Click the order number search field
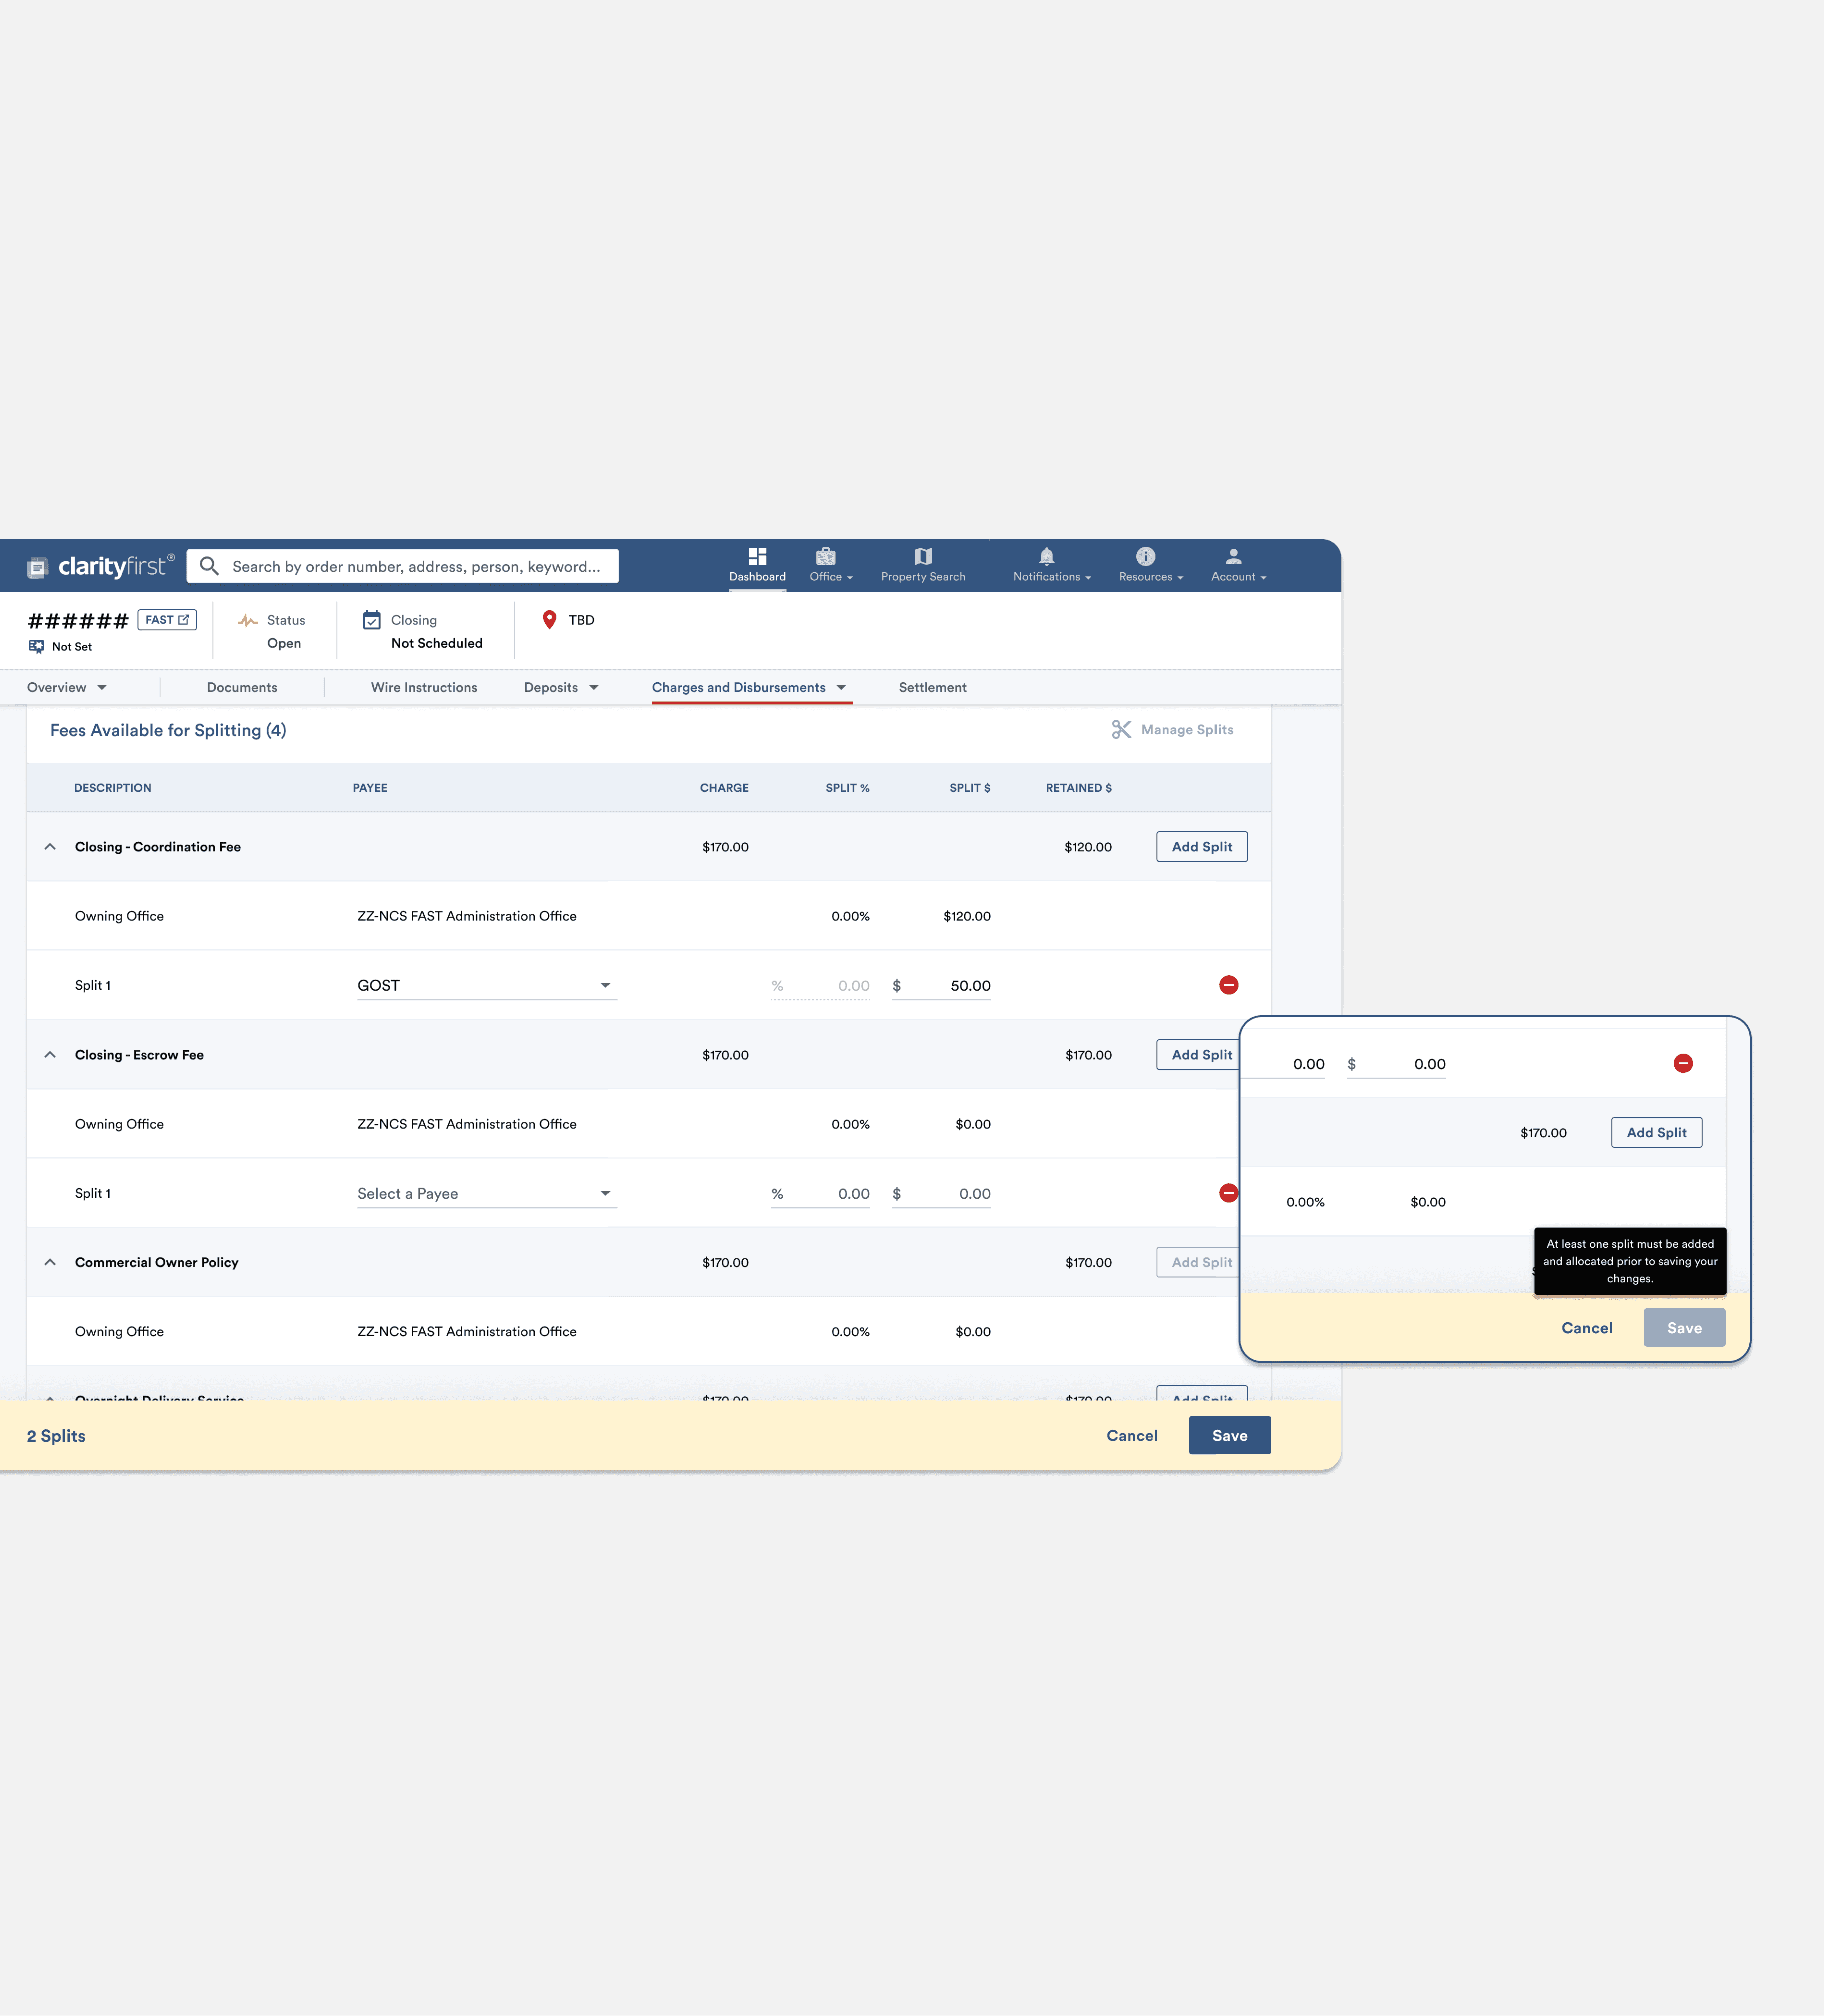 pyautogui.click(x=400, y=566)
